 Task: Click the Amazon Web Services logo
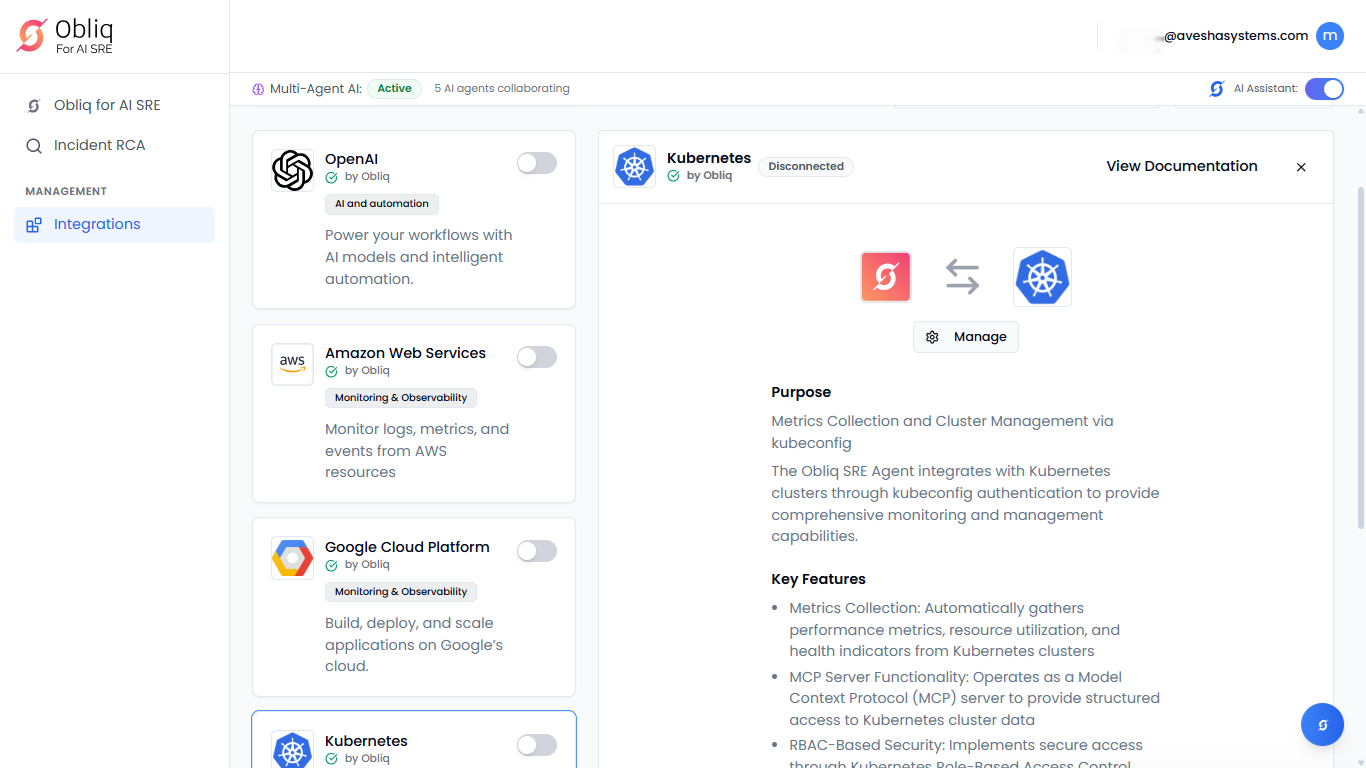292,364
